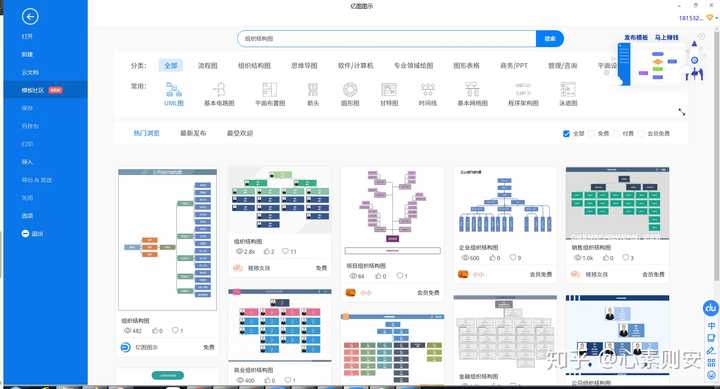The height and width of the screenshot is (389, 720).
Task: Click the template search input field
Action: pos(387,39)
